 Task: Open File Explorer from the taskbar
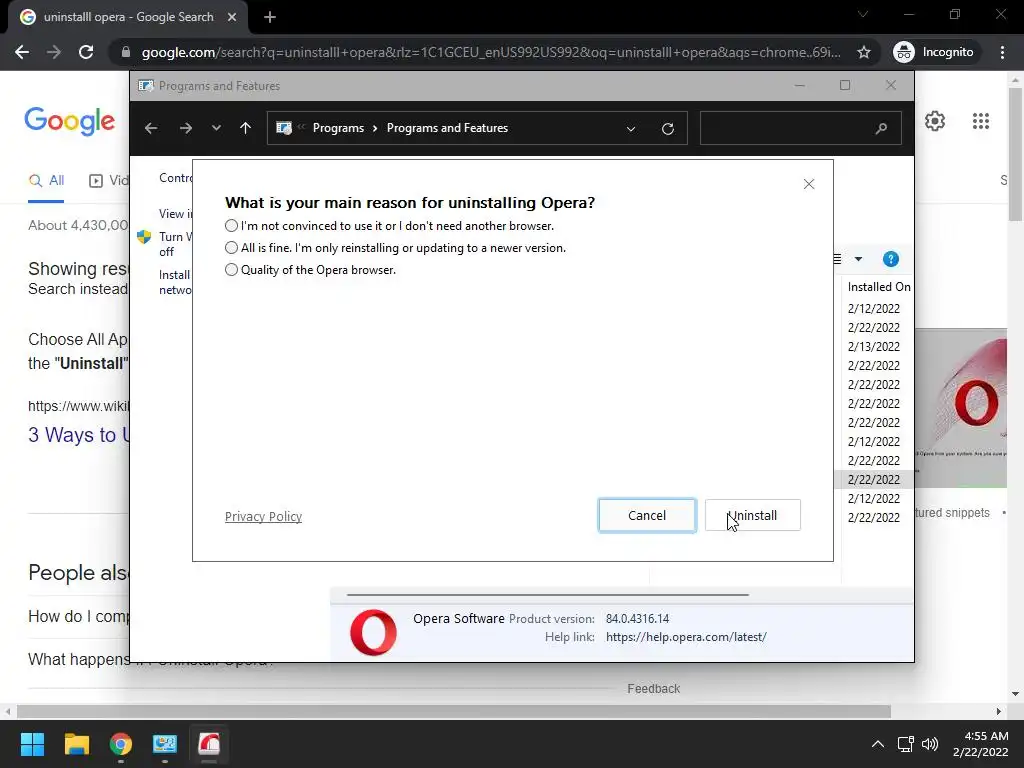[76, 744]
